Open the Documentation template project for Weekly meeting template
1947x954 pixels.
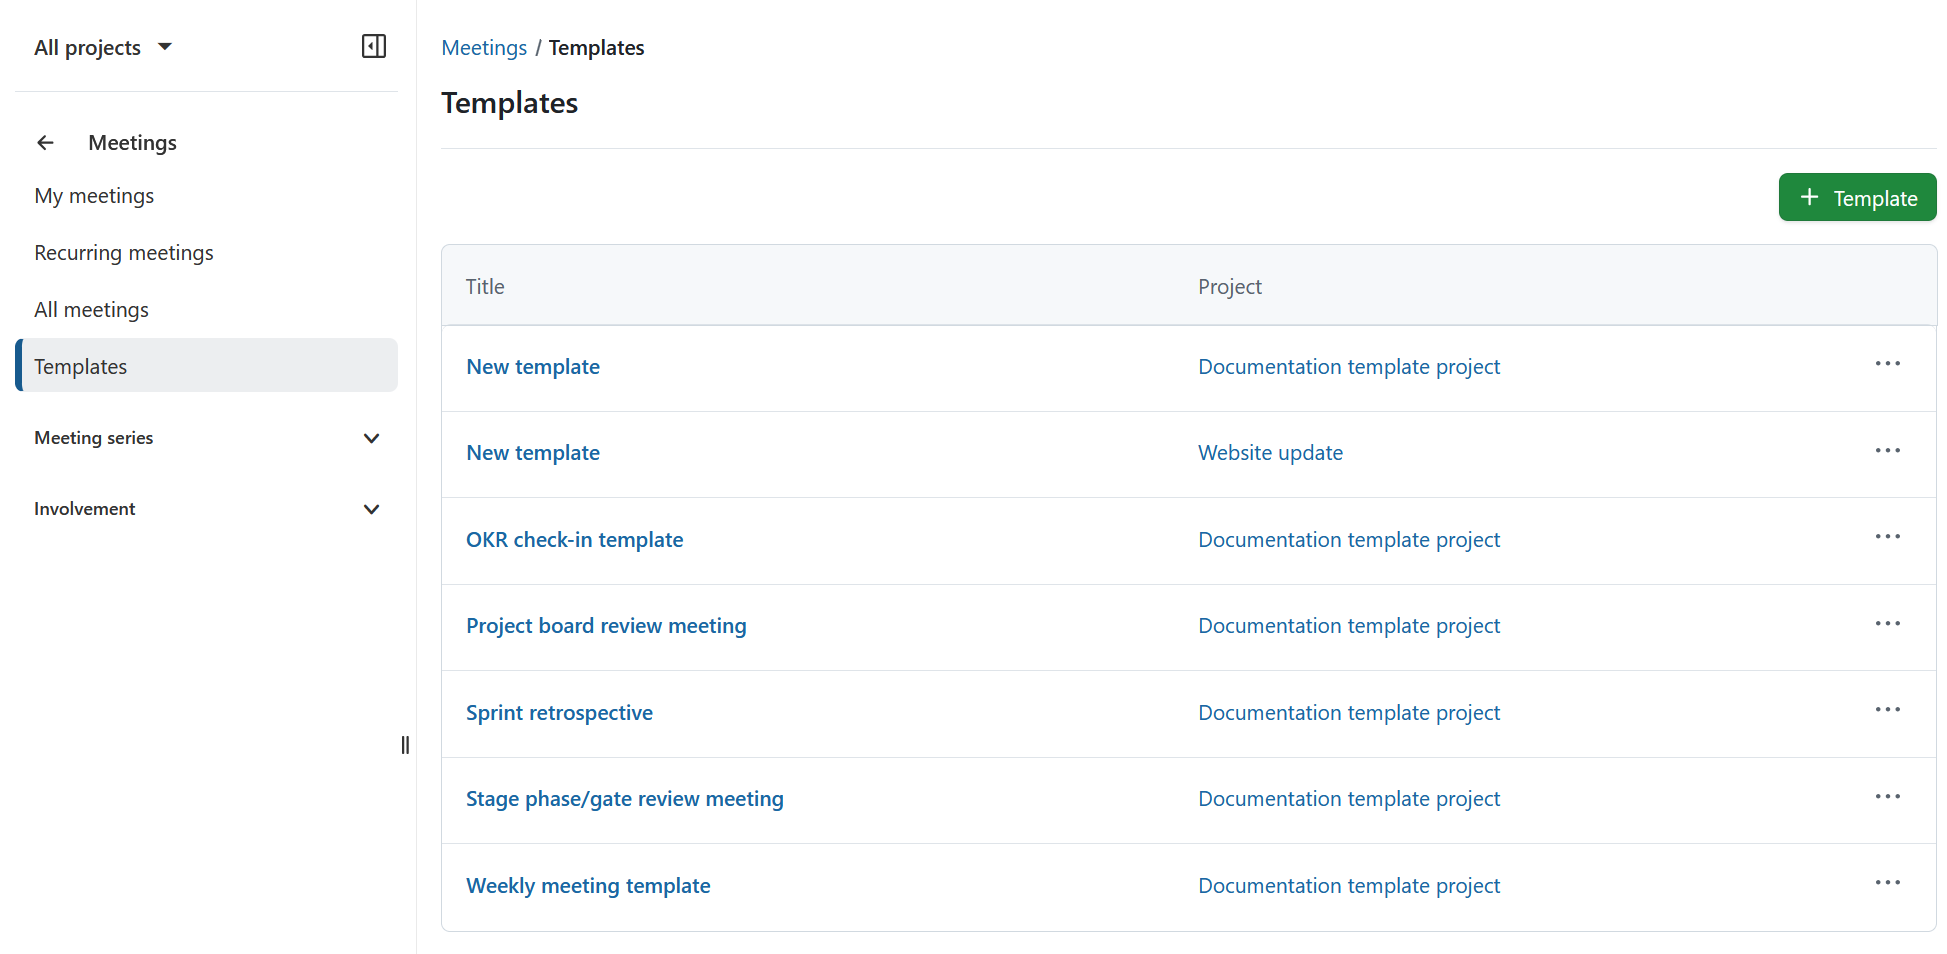1349,885
